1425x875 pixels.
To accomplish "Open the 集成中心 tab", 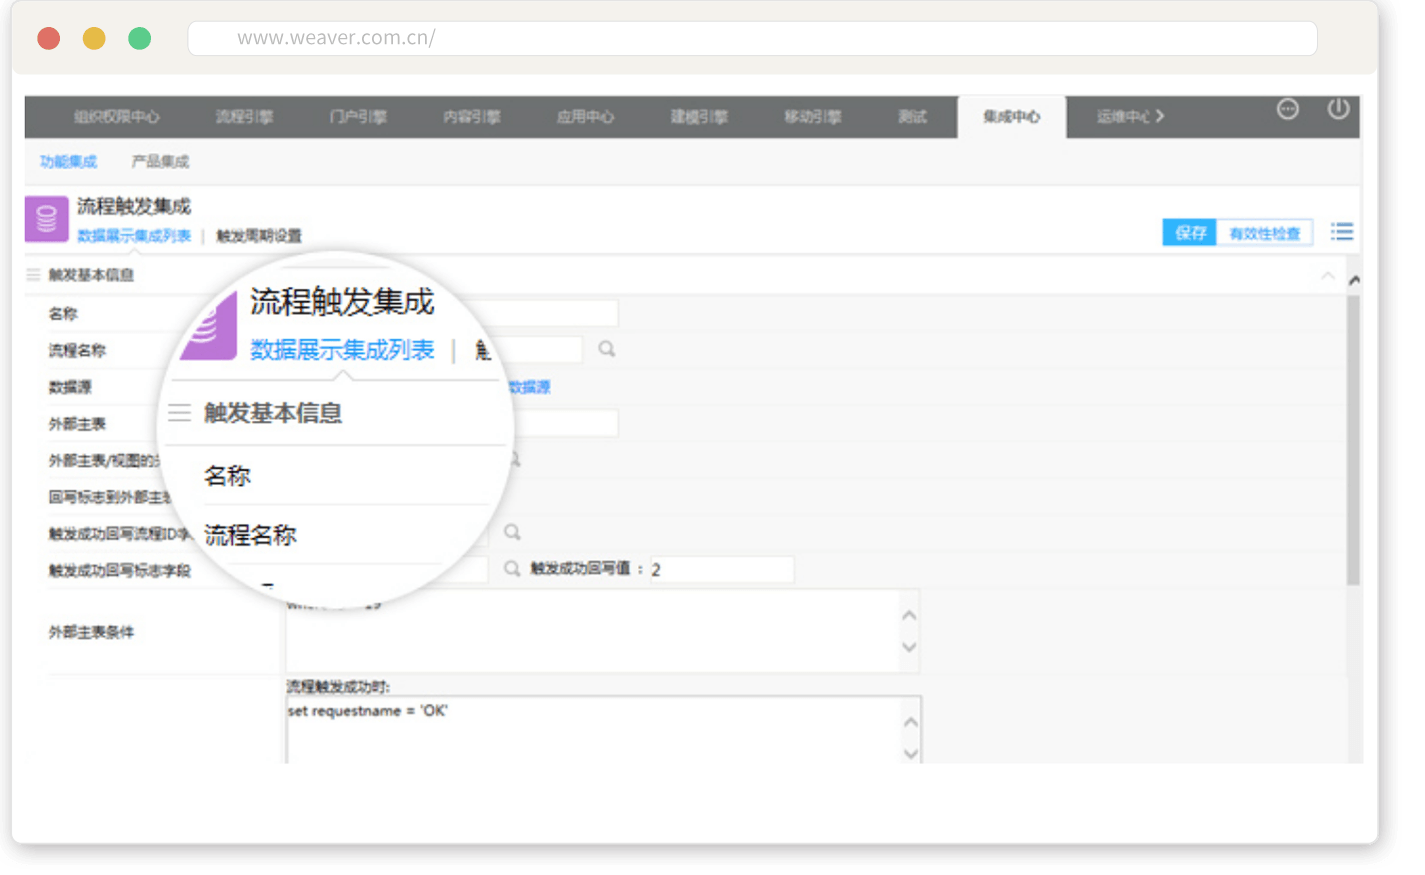I will (x=1011, y=117).
